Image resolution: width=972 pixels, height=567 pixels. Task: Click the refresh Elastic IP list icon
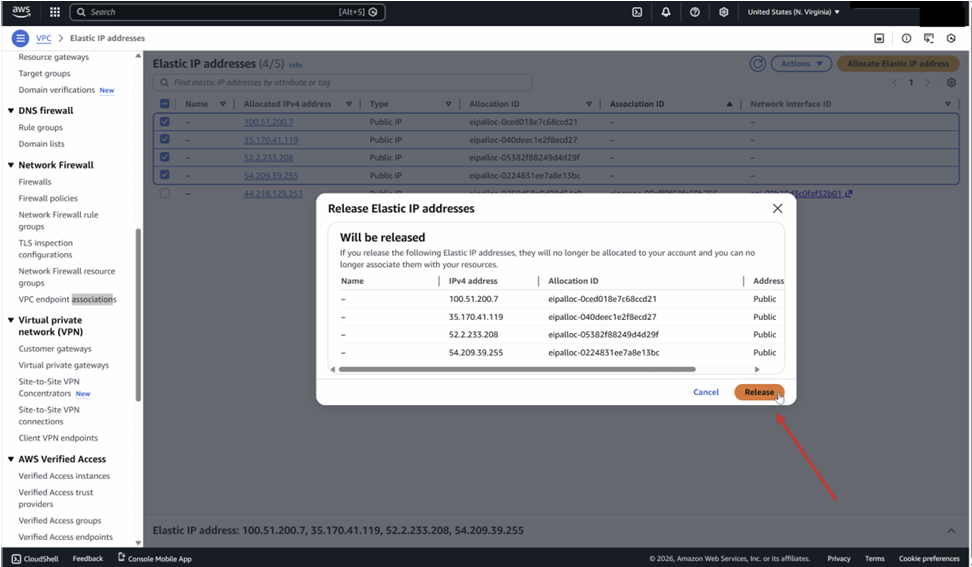(x=758, y=63)
